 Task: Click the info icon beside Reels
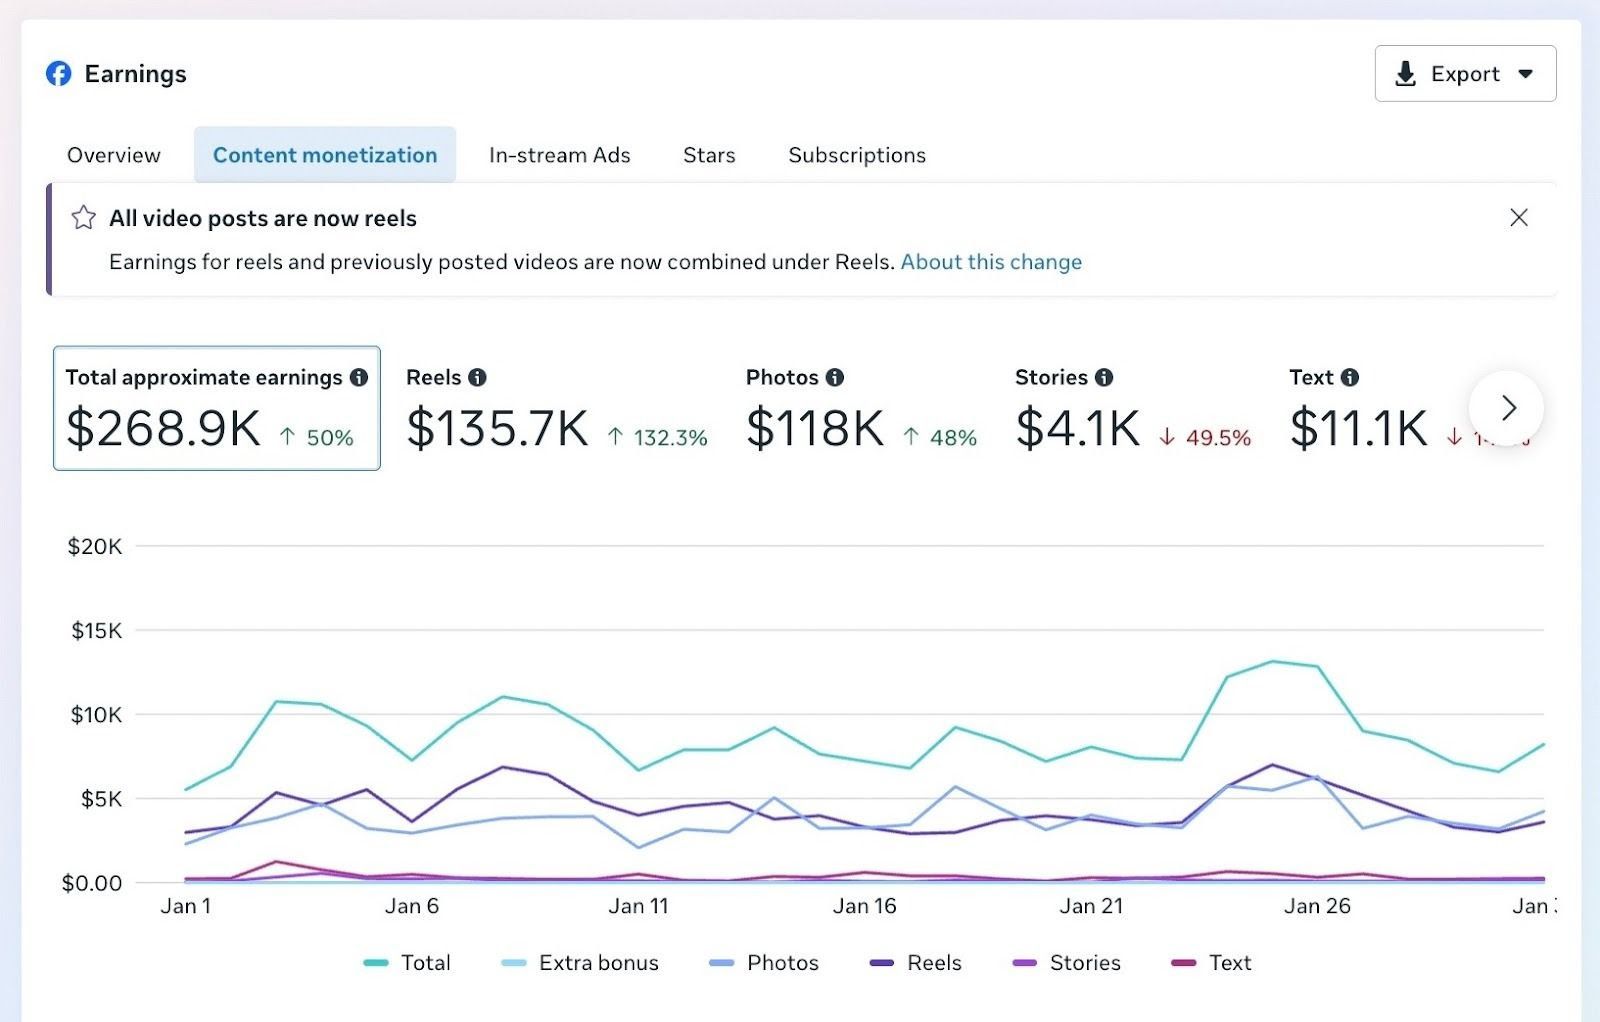(478, 377)
